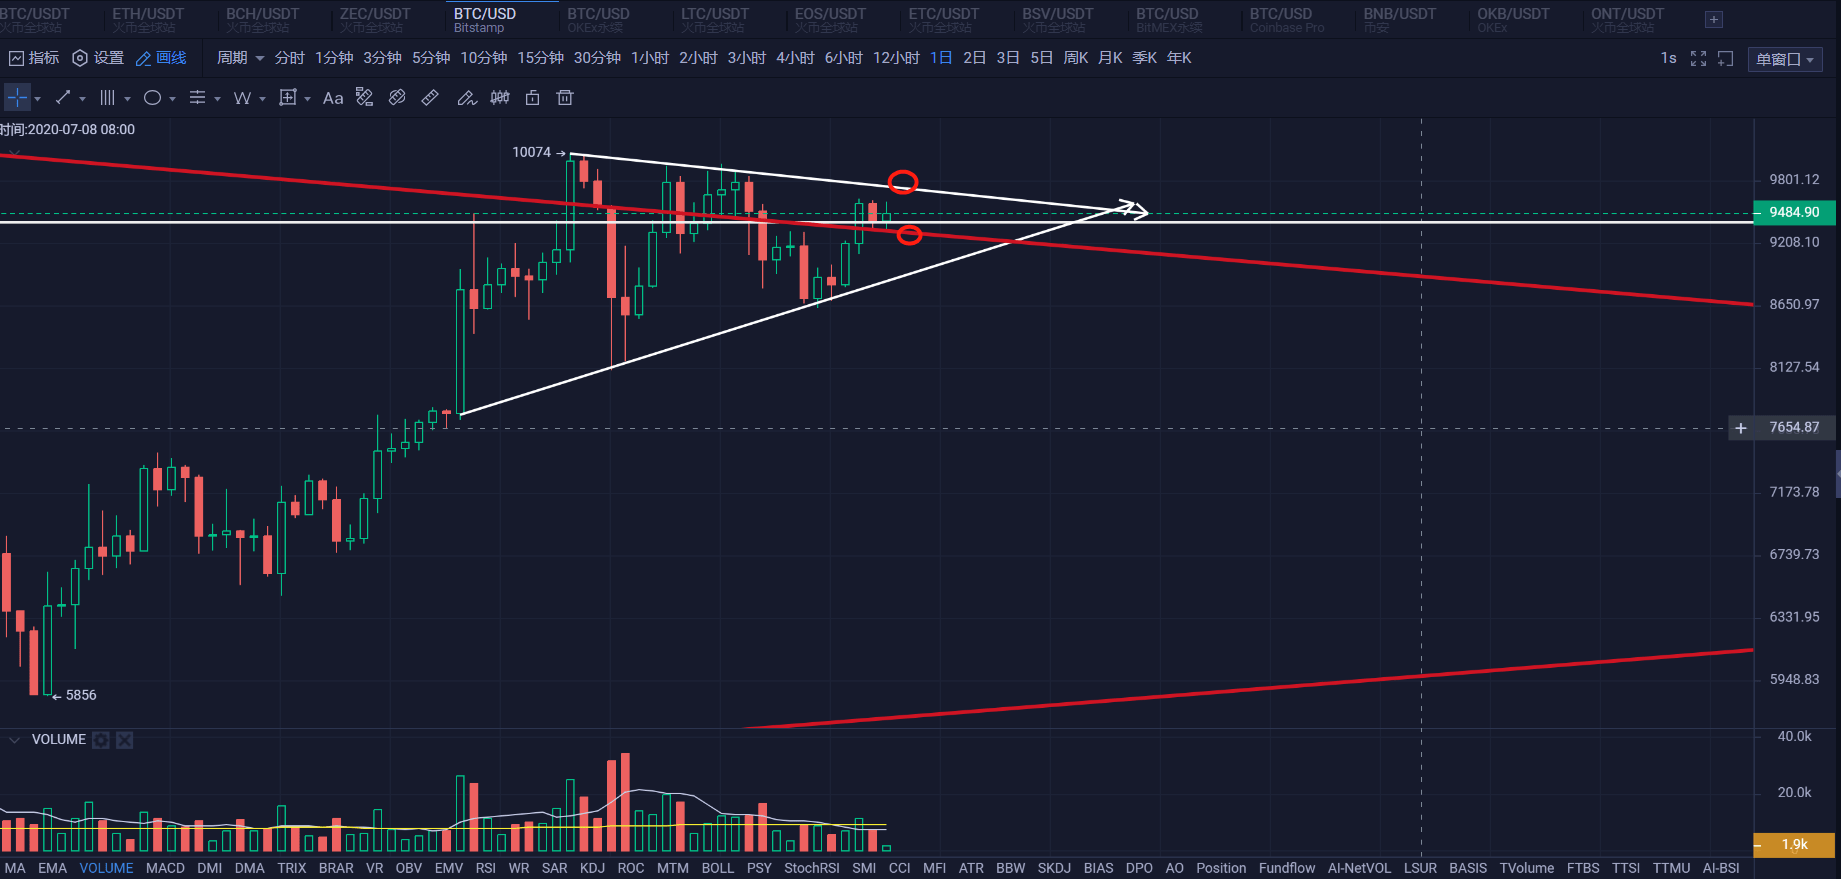Click the green 9484.90 current price tag
The height and width of the screenshot is (879, 1841).
point(1794,212)
